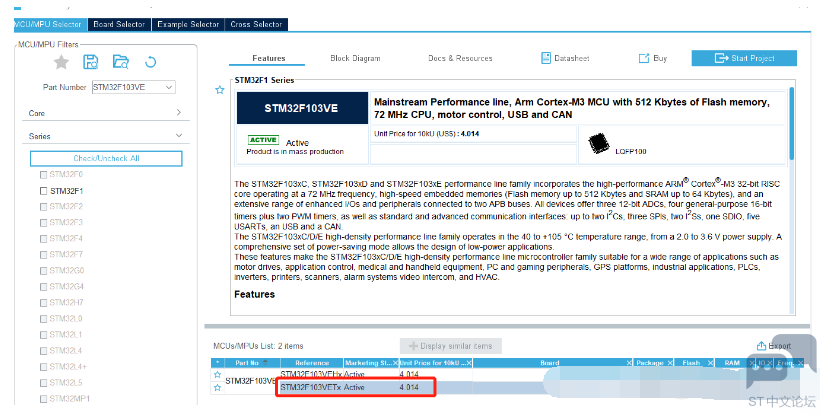Click the Reference column header
This screenshot has height=417, width=825.
coord(312,363)
